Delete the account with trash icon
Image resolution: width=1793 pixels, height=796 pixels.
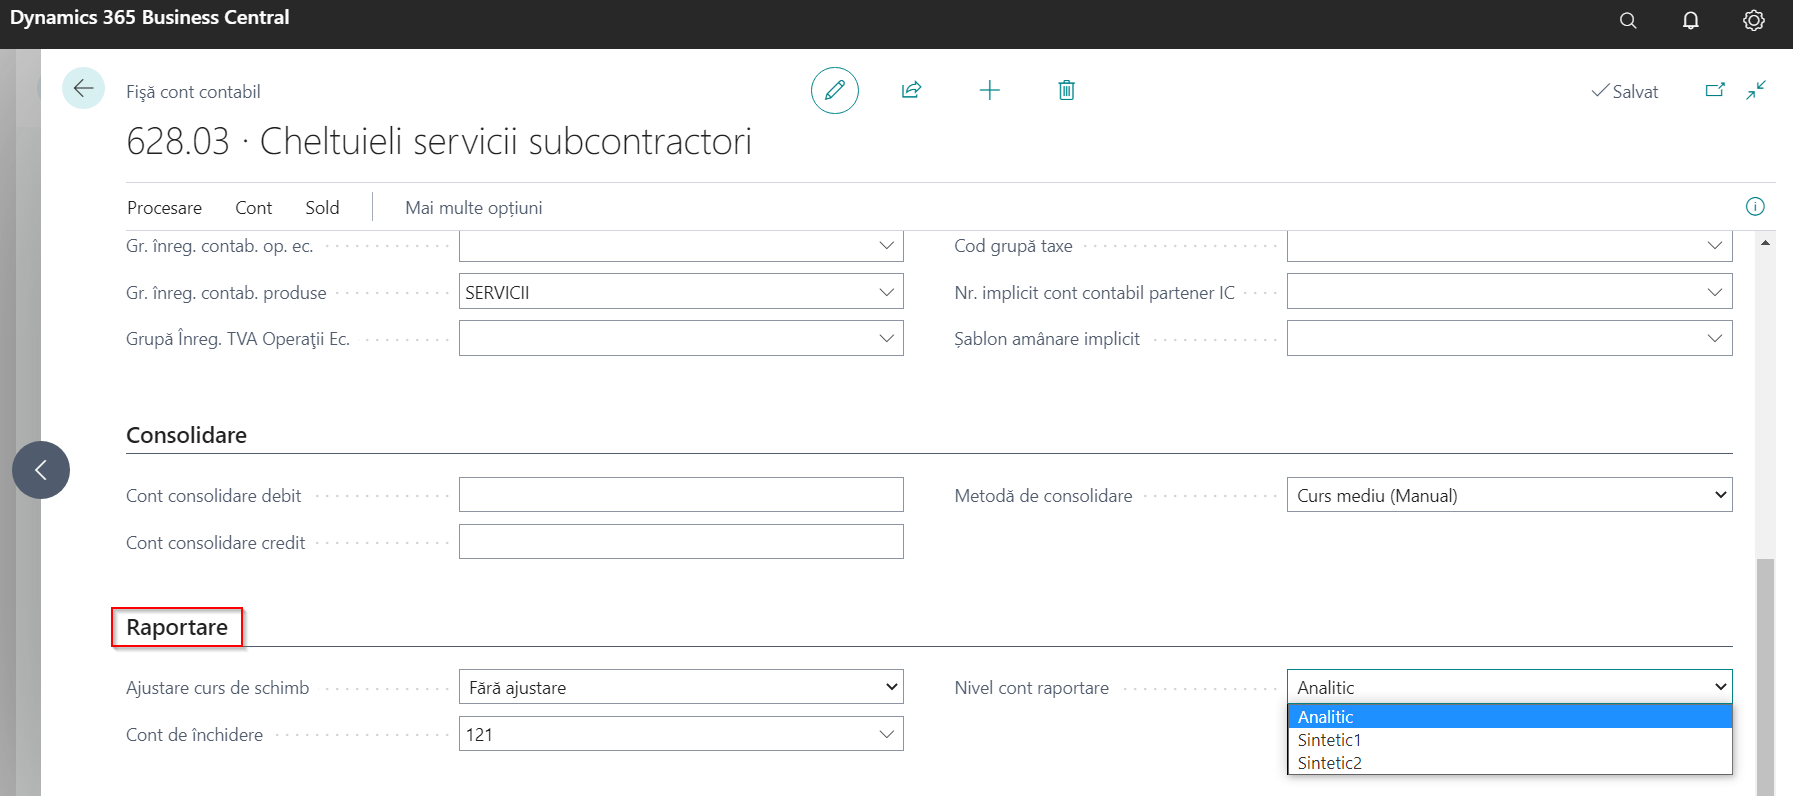pos(1067,91)
